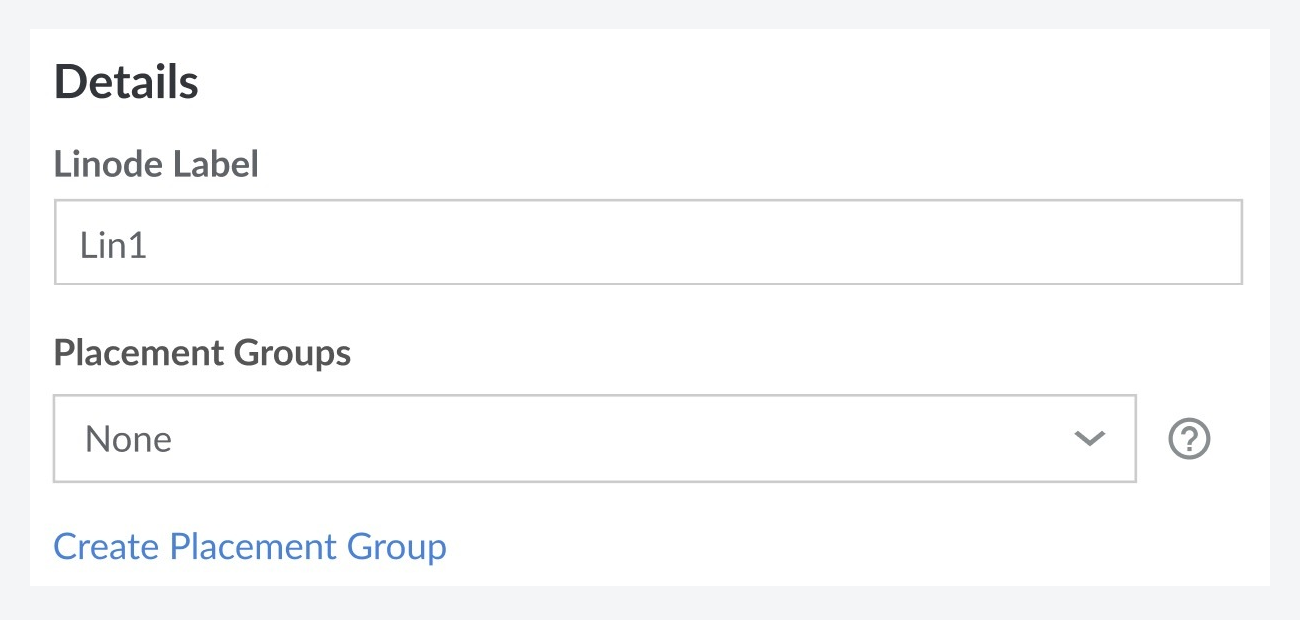Click the None value in the selector
This screenshot has width=1300, height=620.
point(129,438)
